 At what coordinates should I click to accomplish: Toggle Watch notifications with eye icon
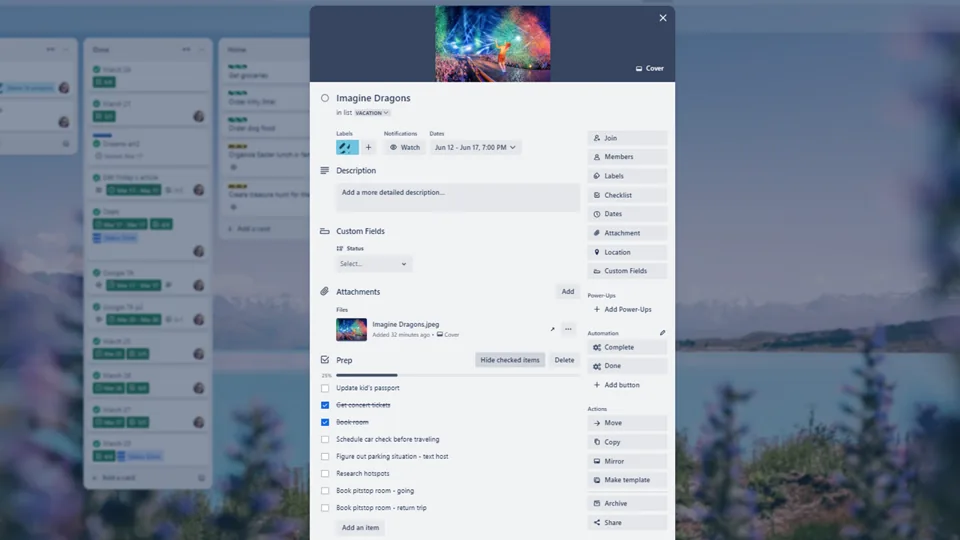click(x=405, y=147)
